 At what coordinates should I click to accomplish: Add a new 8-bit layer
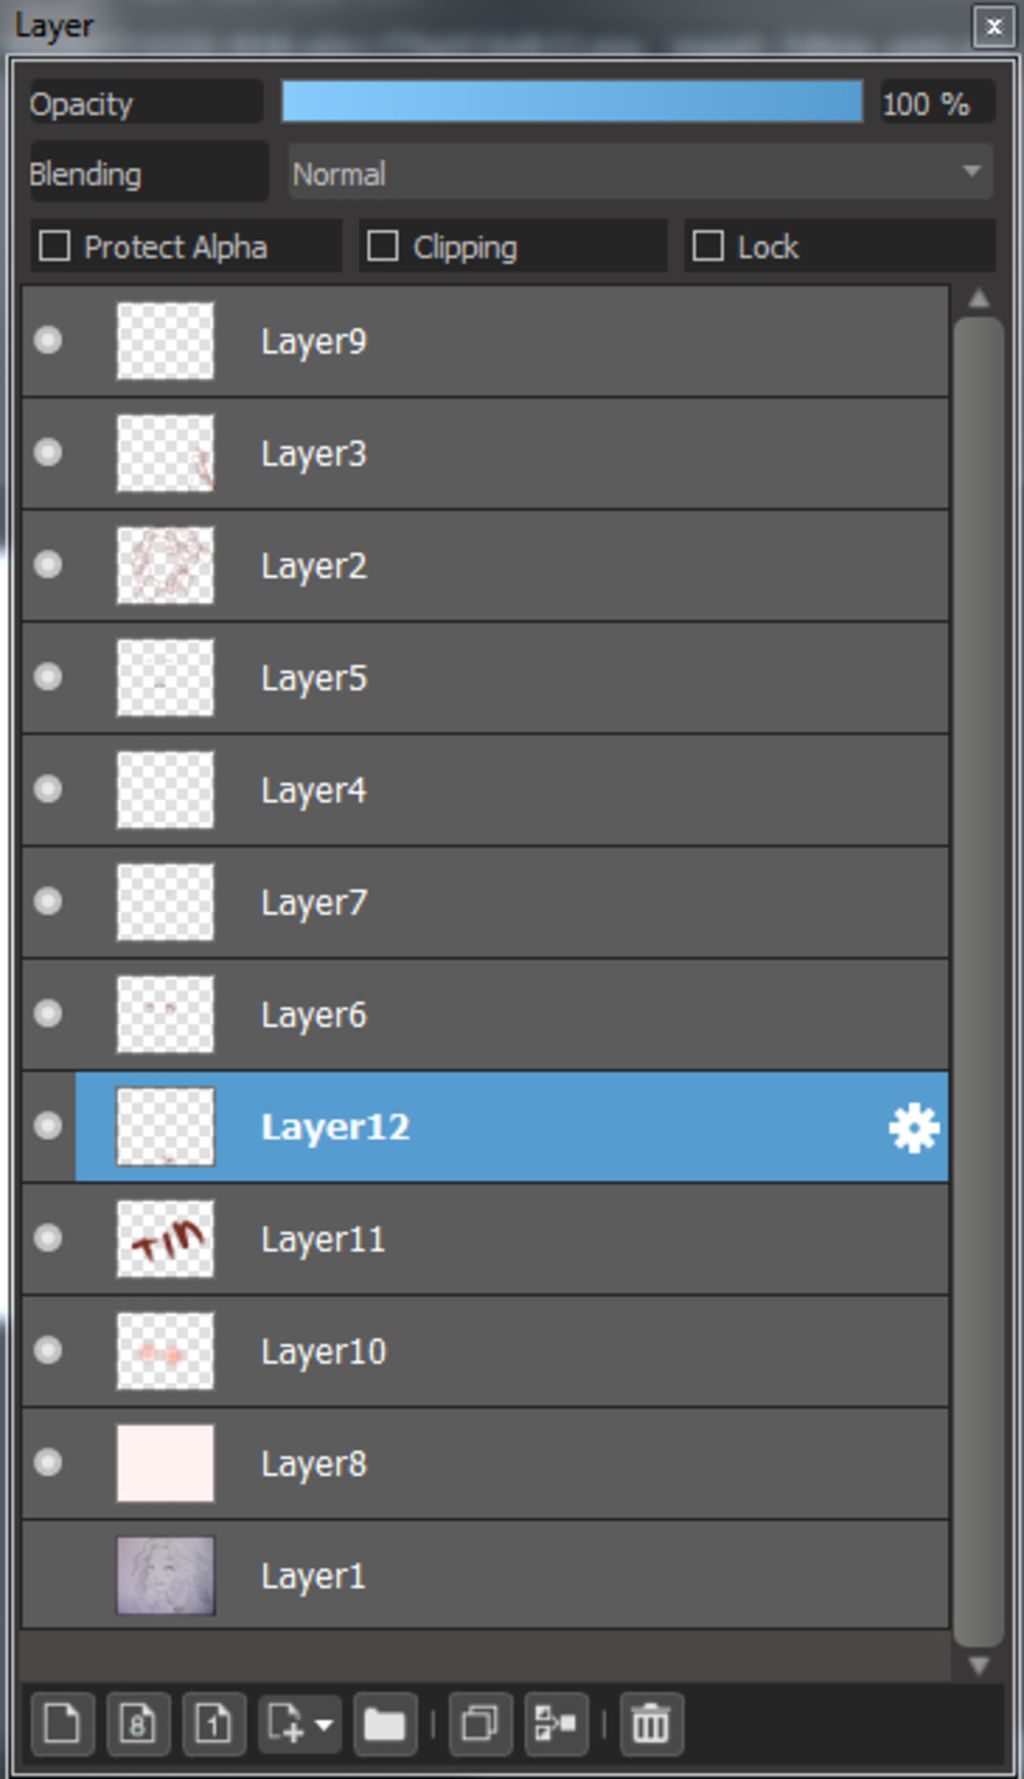[x=138, y=1724]
